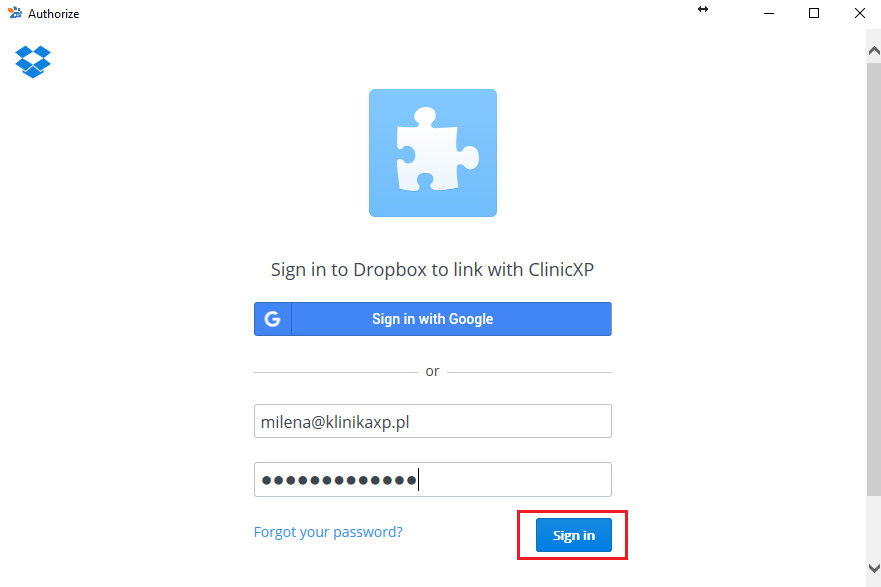Click the scrollbar up arrow
The width and height of the screenshot is (881, 587).
click(x=874, y=51)
